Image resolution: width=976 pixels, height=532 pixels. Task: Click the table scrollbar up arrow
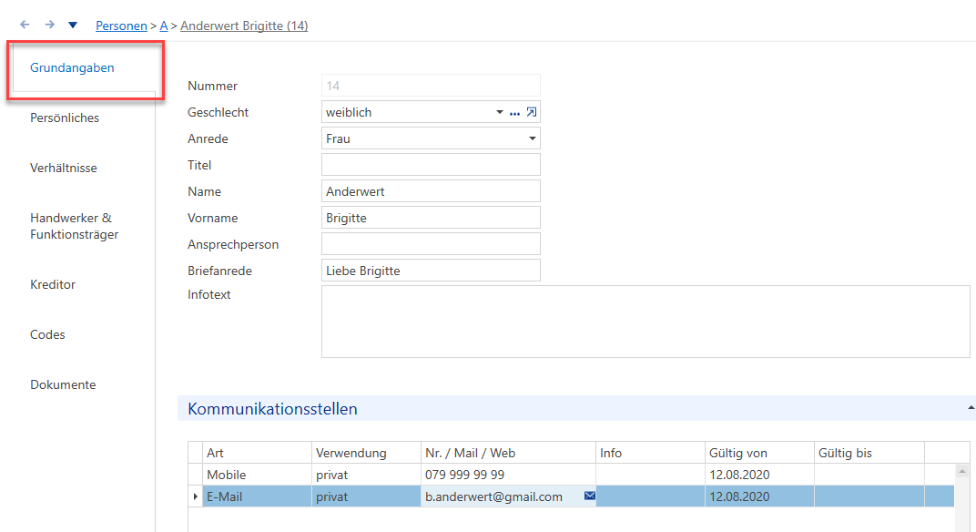tap(962, 471)
